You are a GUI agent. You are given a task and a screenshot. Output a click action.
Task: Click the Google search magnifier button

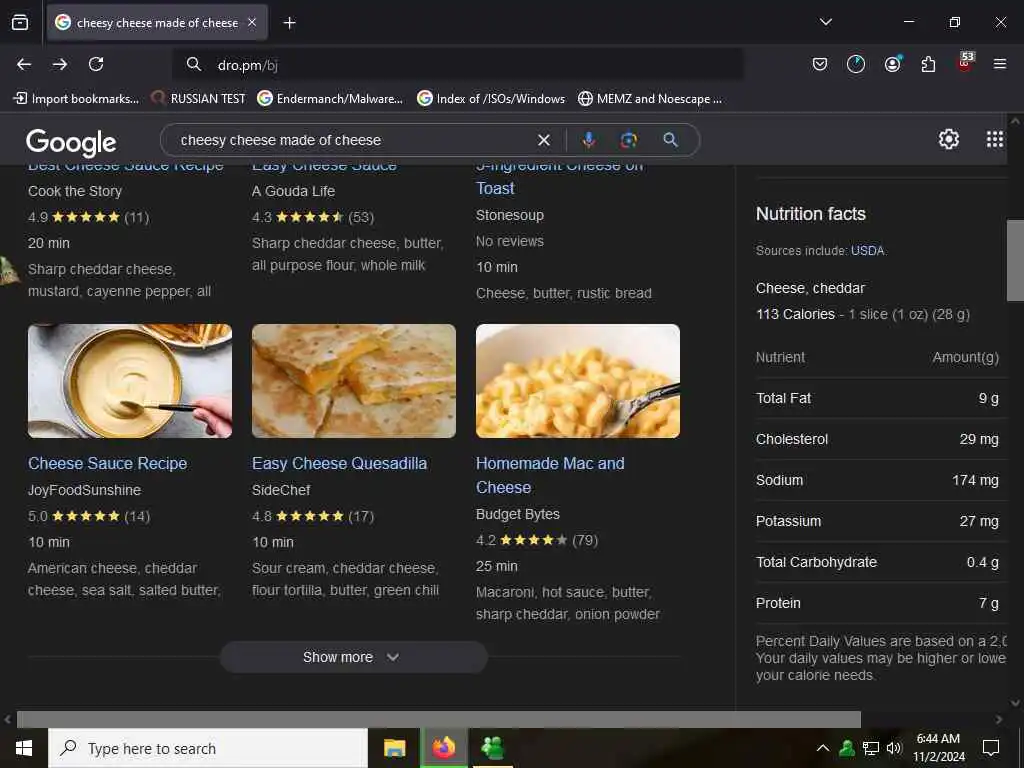[x=670, y=140]
